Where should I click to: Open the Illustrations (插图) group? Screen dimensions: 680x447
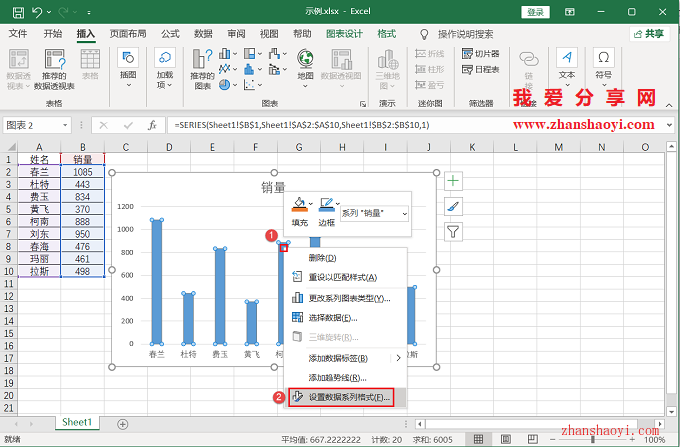pos(128,69)
